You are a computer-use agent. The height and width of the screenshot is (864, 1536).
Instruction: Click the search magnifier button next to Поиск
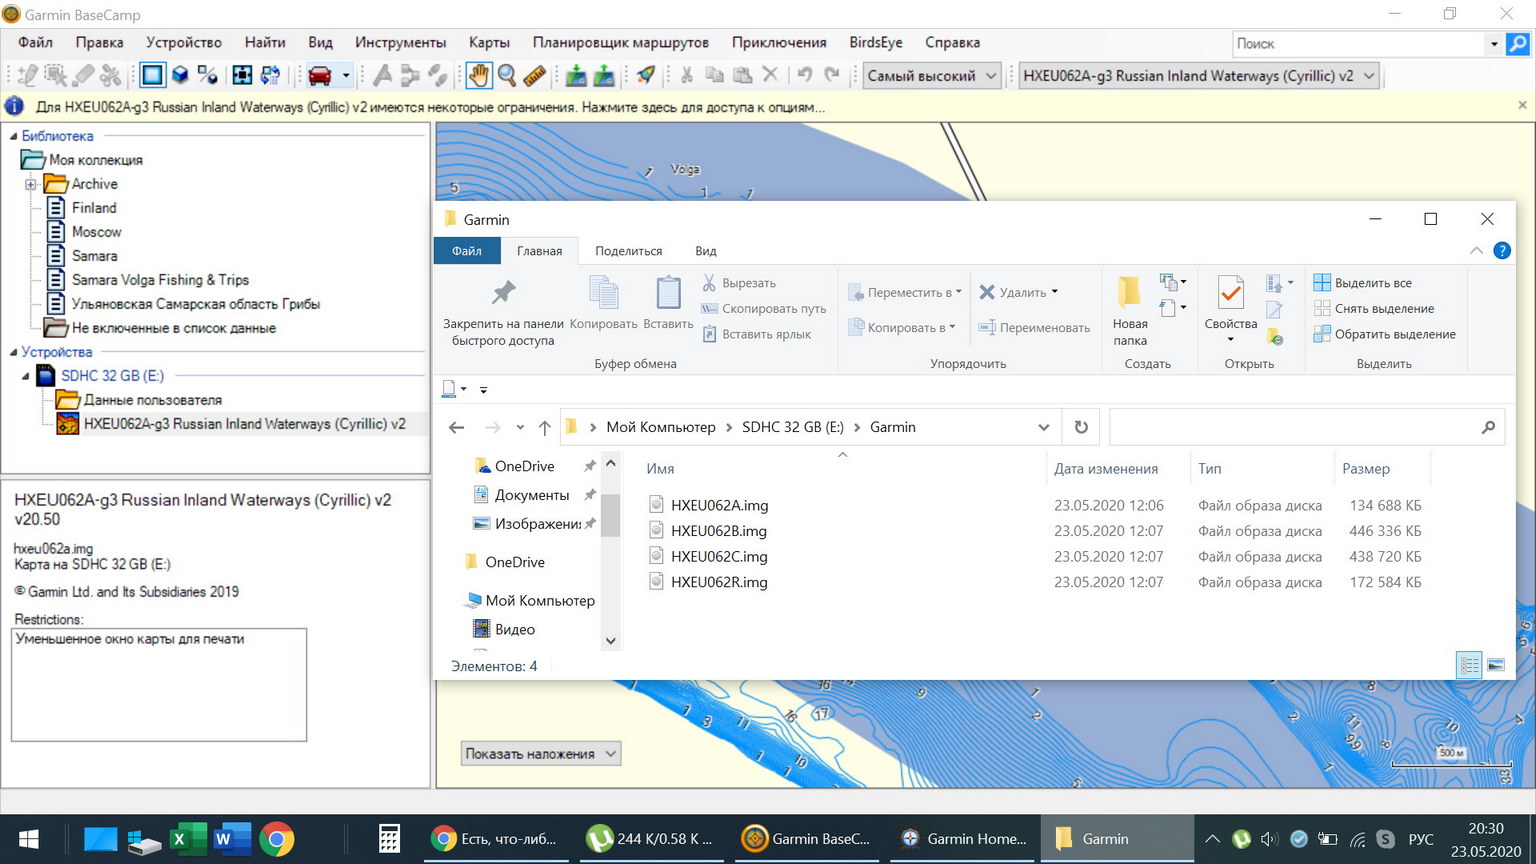click(x=1518, y=44)
